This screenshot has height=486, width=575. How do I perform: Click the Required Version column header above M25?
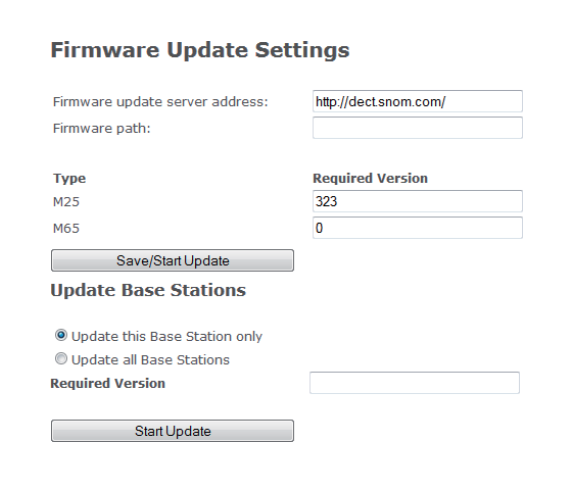pos(370,178)
